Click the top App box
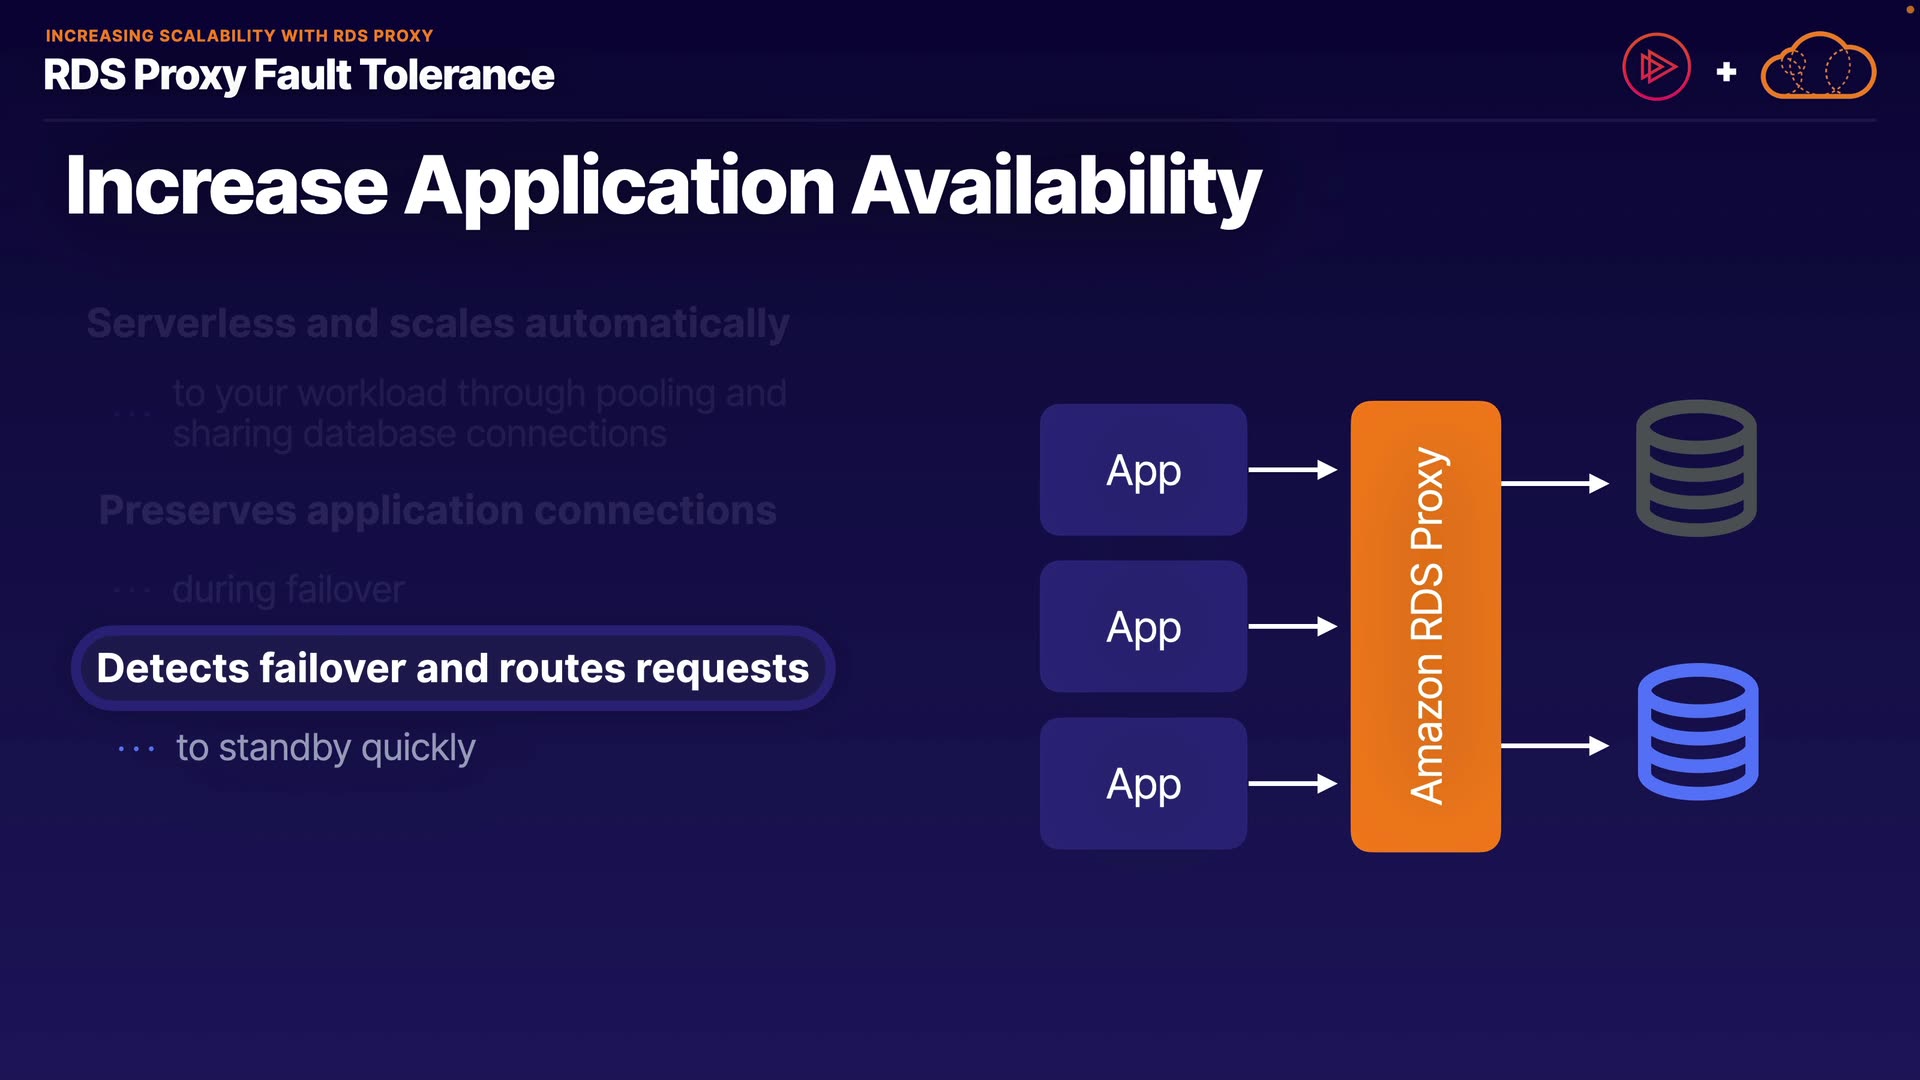Viewport: 1920px width, 1080px height. 1143,470
